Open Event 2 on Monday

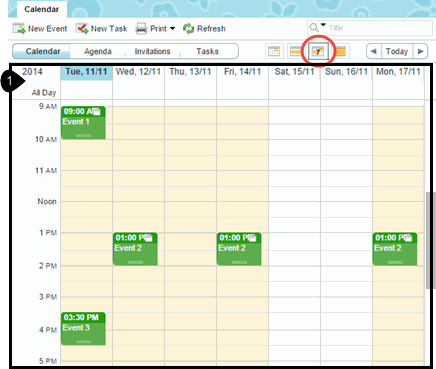pos(395,249)
